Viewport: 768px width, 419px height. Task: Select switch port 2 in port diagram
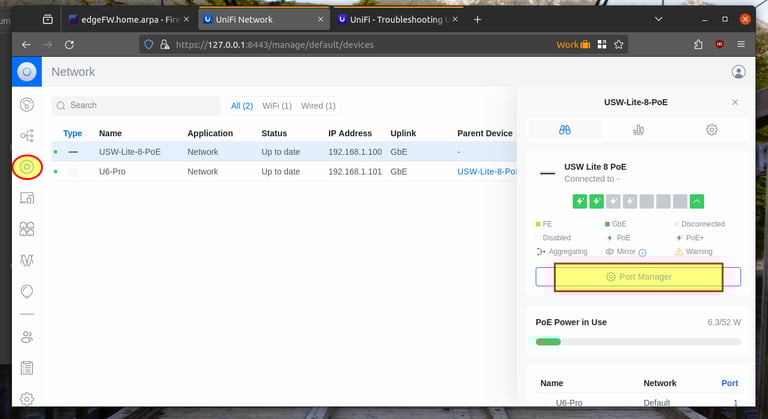(x=597, y=201)
